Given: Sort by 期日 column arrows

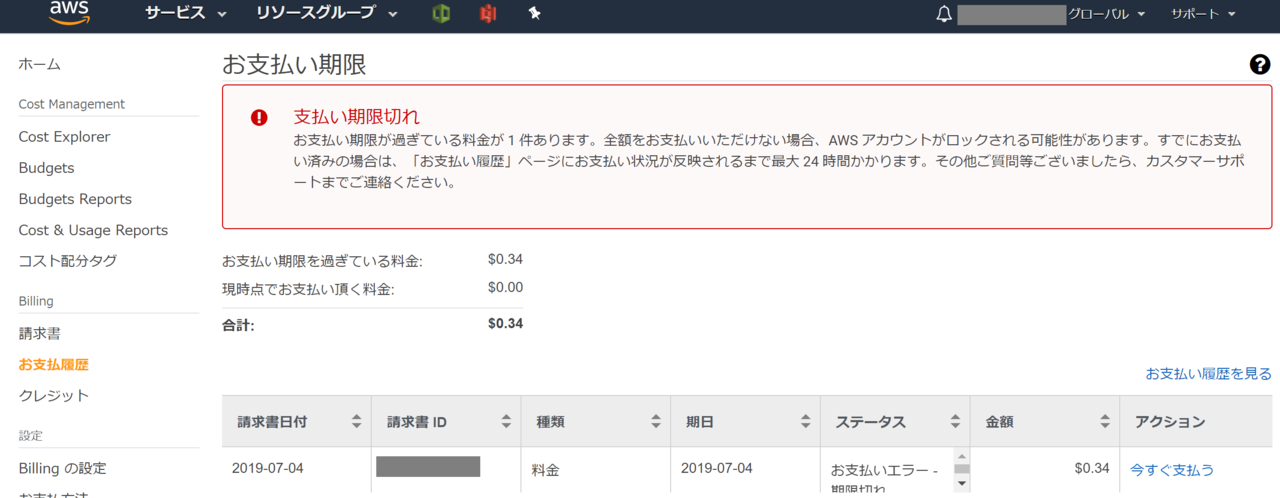Looking at the screenshot, I should (806, 422).
